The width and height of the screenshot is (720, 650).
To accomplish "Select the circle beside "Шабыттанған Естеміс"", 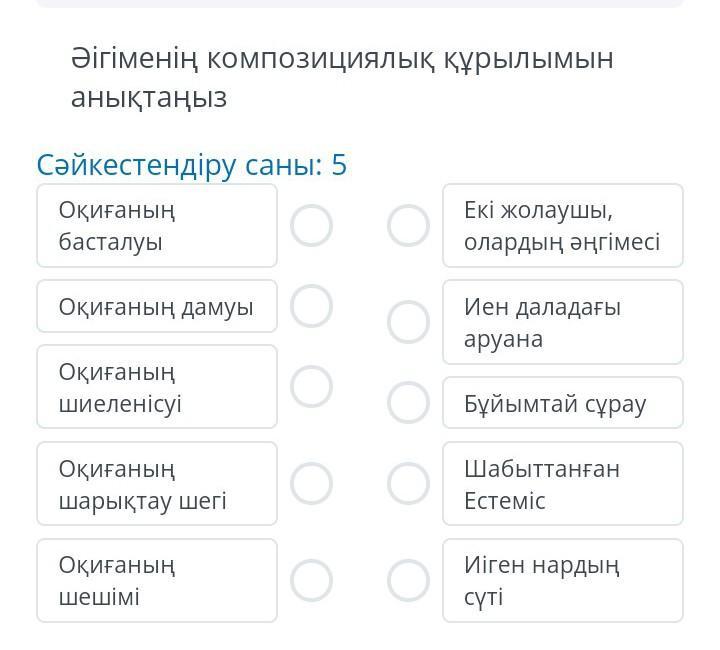I will pyautogui.click(x=408, y=483).
